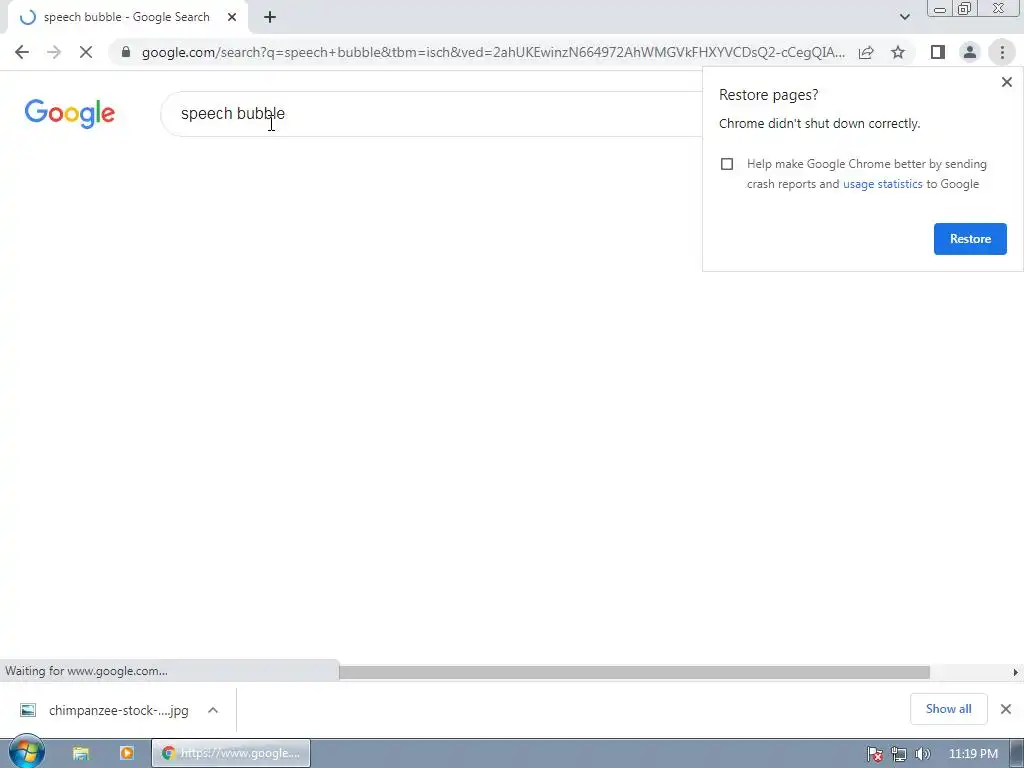Go back using the browser back arrow
The image size is (1024, 768).
pyautogui.click(x=22, y=52)
